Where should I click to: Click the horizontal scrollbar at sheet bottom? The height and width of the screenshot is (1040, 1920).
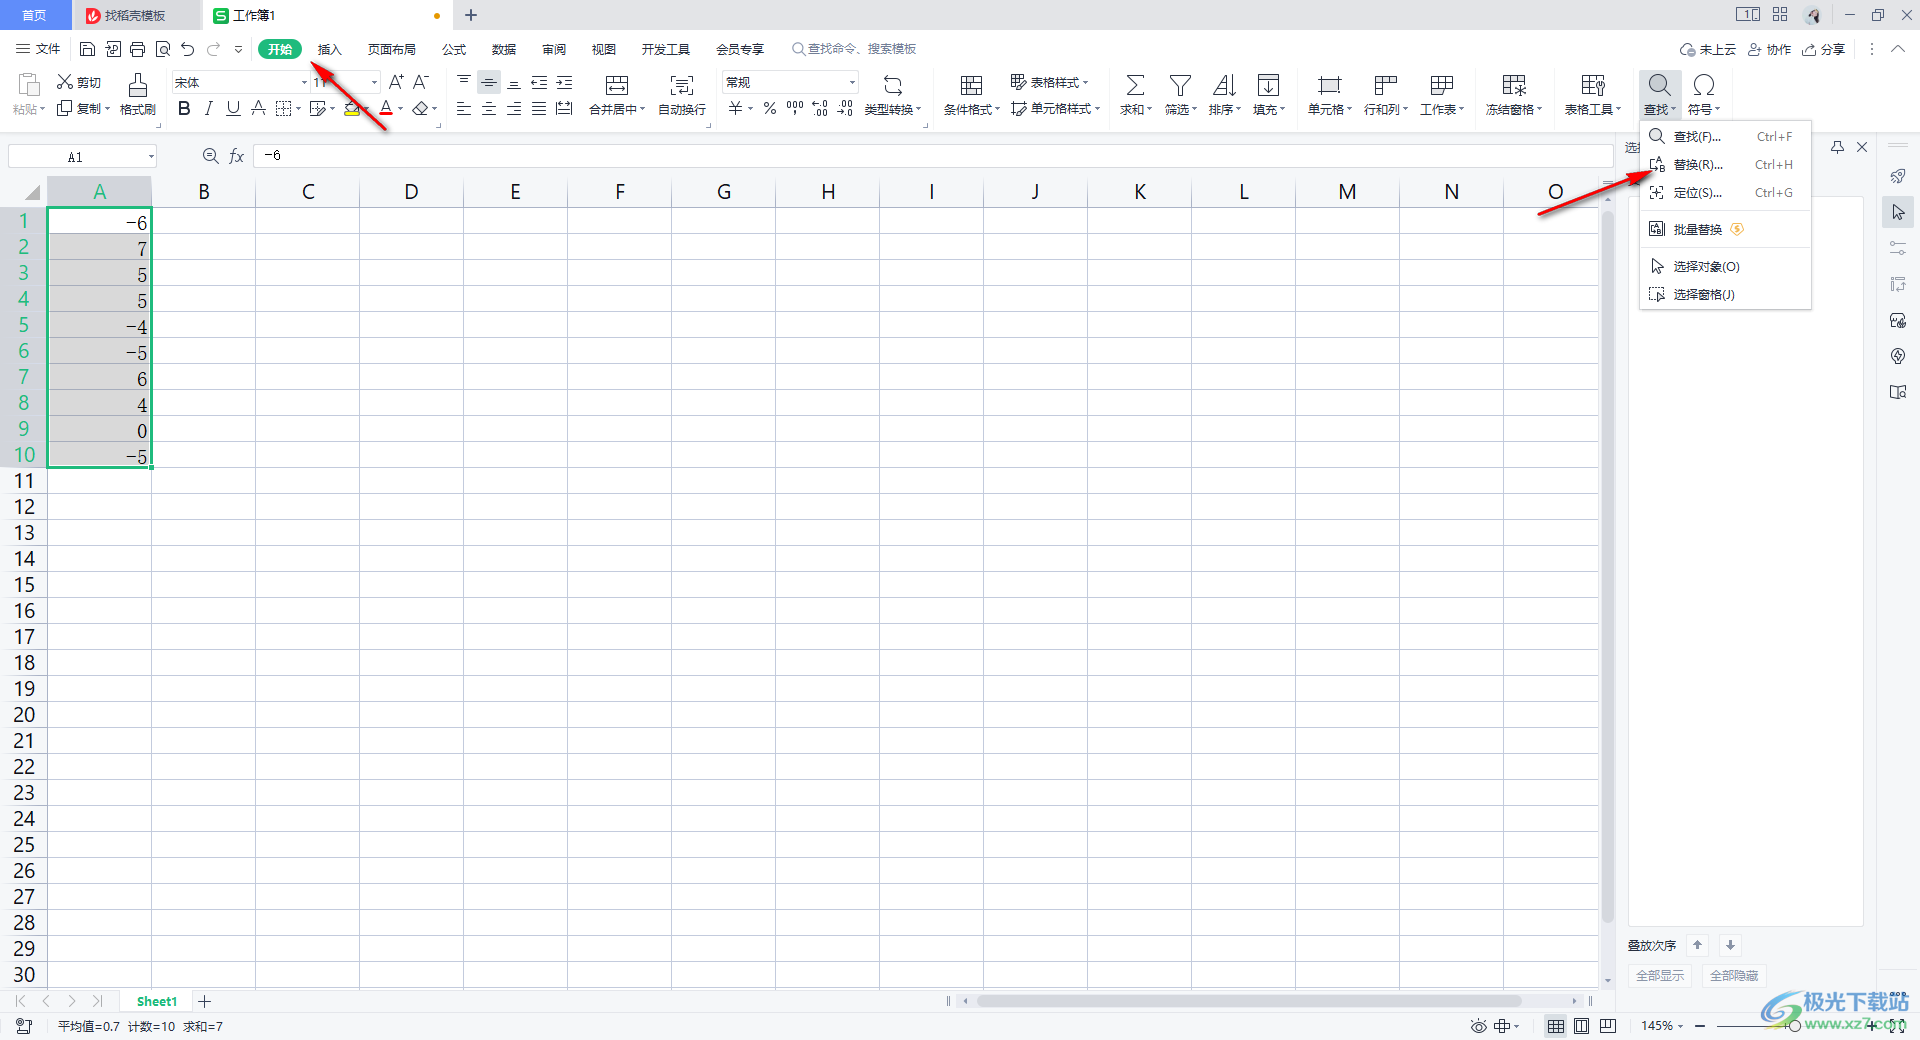(x=1249, y=1001)
